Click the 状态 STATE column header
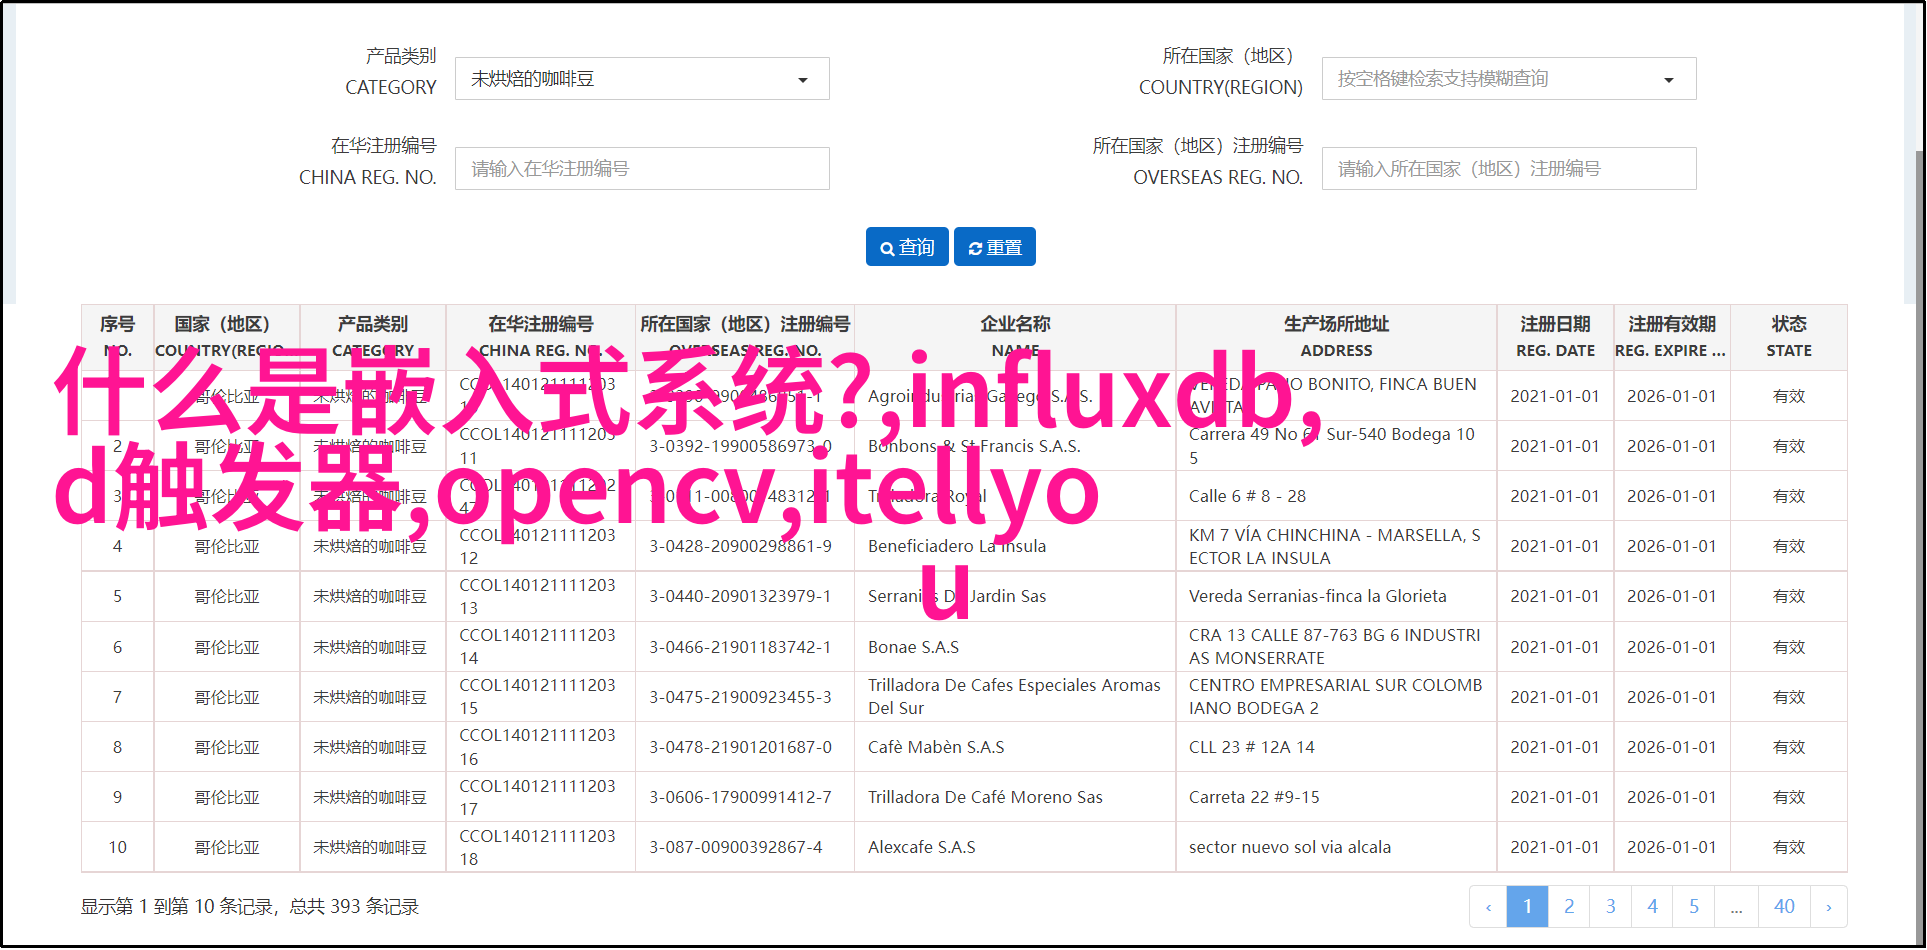The height and width of the screenshot is (950, 1927). tap(1789, 337)
